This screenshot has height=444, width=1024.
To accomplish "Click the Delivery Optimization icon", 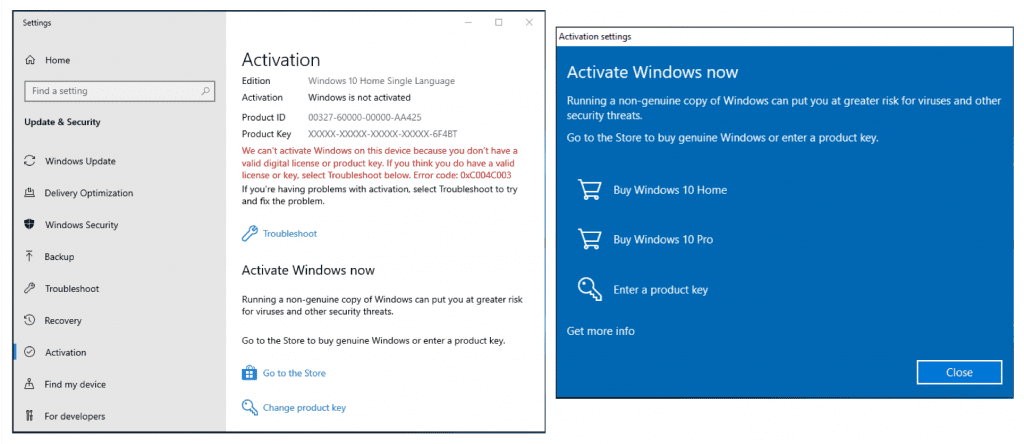I will (29, 193).
